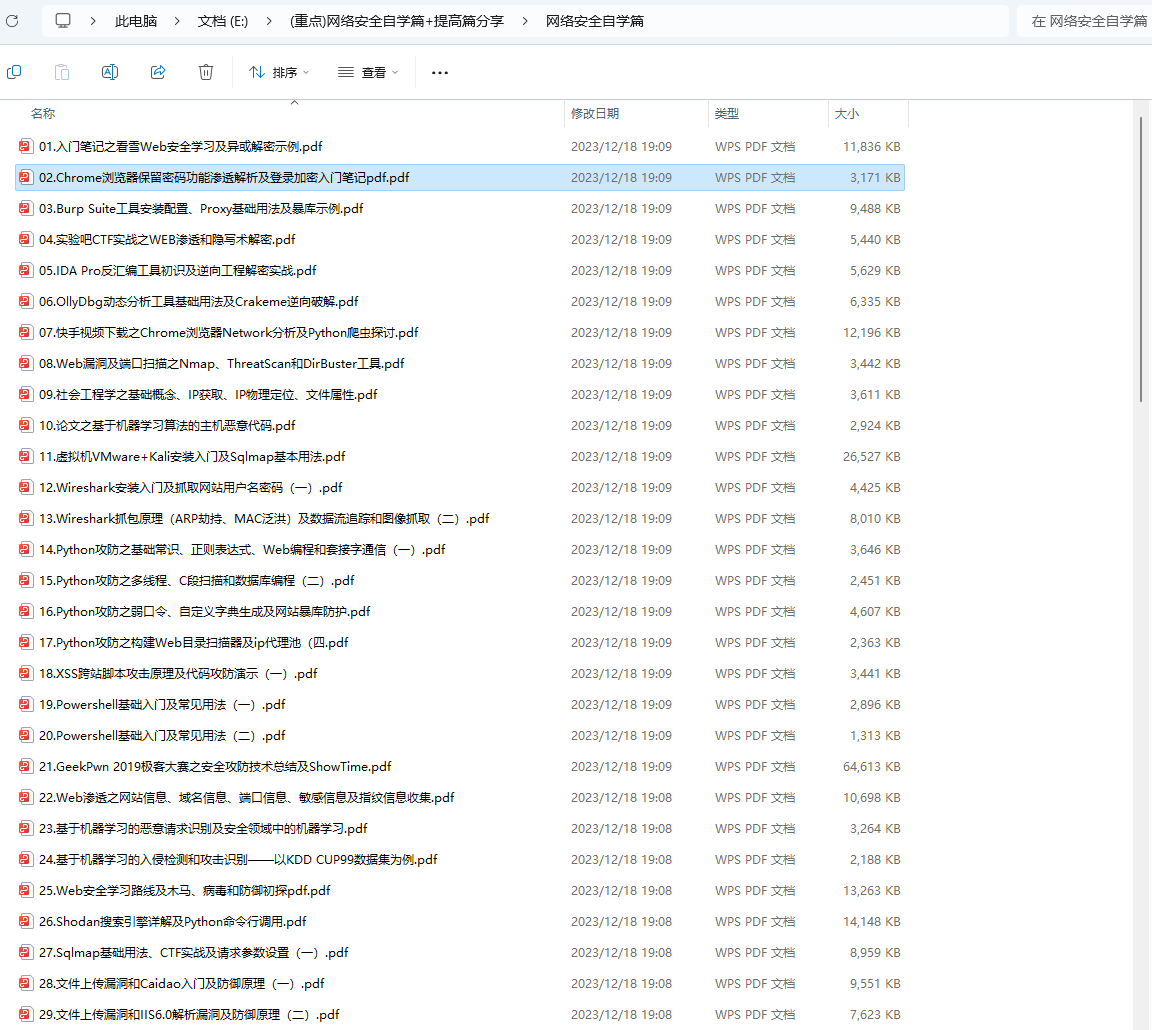Select file 24.基于机器学习的入侵检测和攻击识别
Viewport: 1152px width, 1030px height.
[460, 860]
